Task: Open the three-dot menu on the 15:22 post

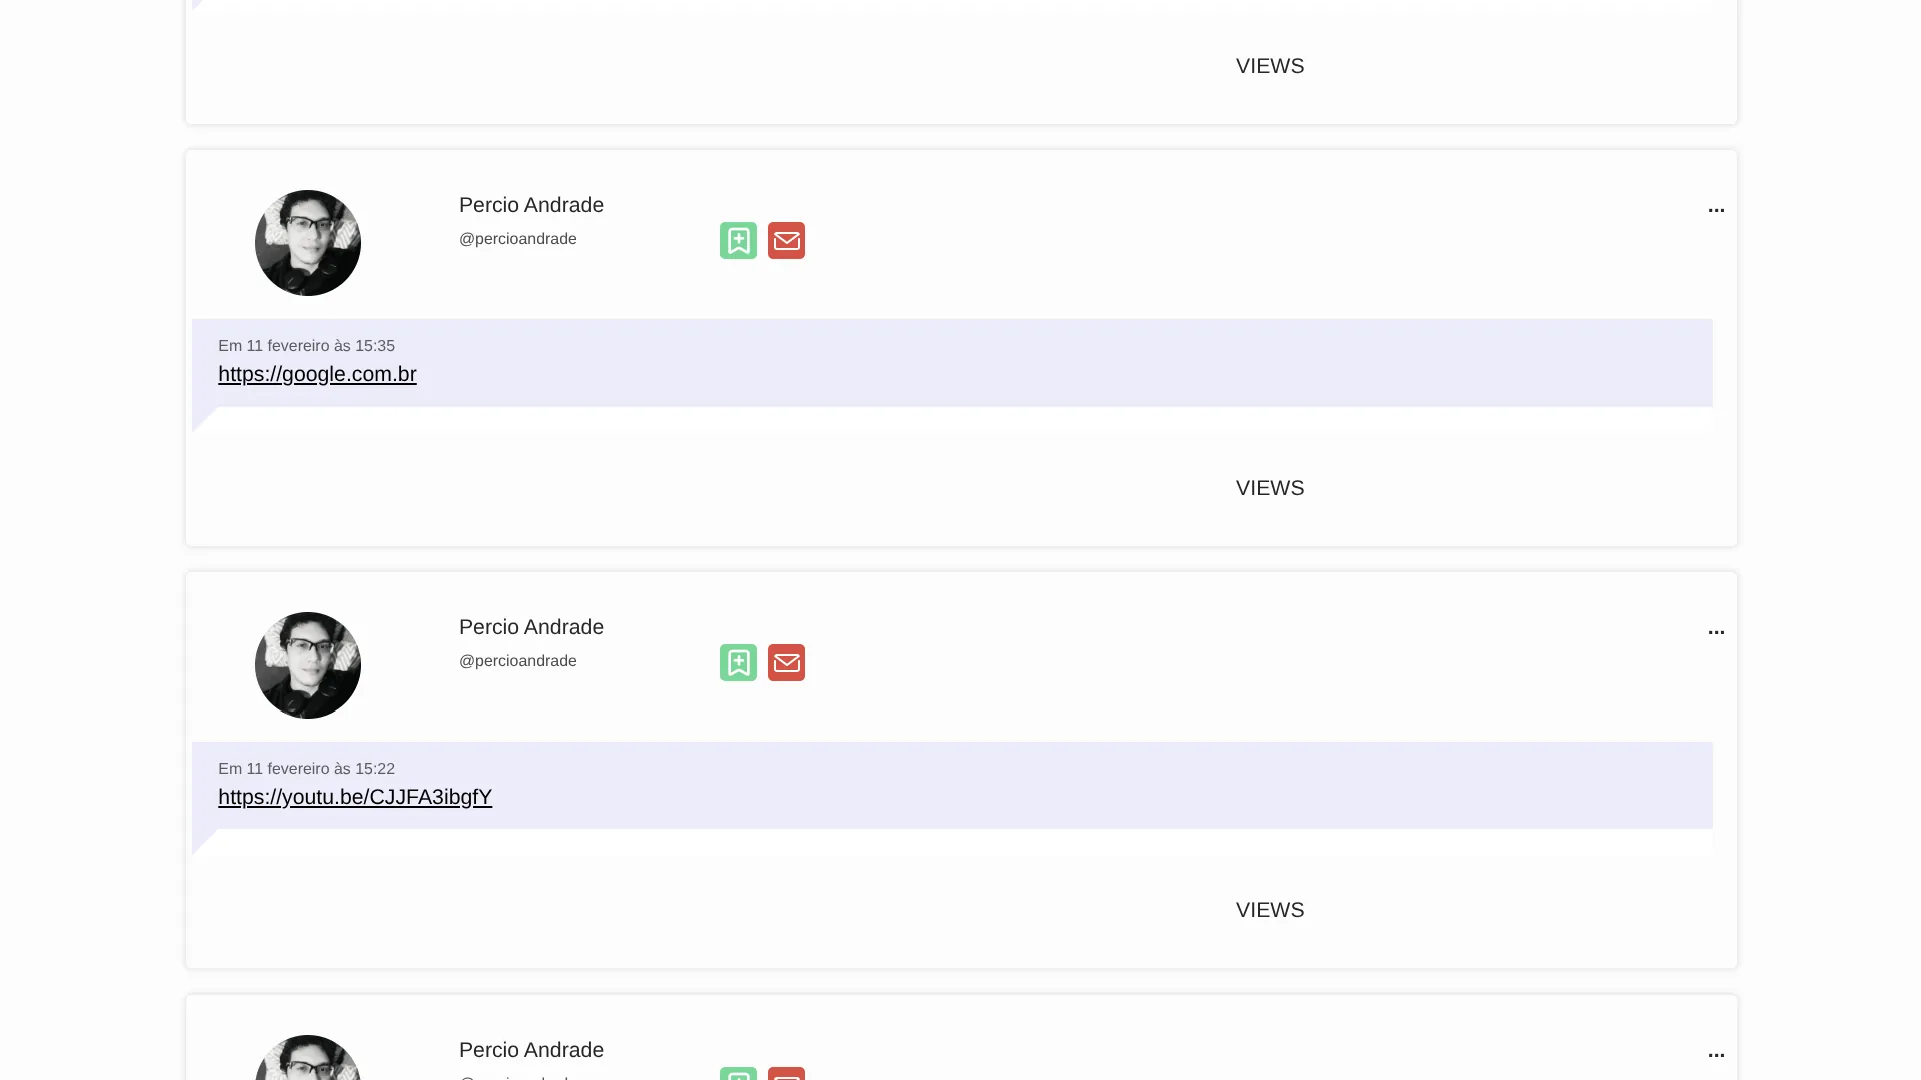Action: coord(1716,632)
